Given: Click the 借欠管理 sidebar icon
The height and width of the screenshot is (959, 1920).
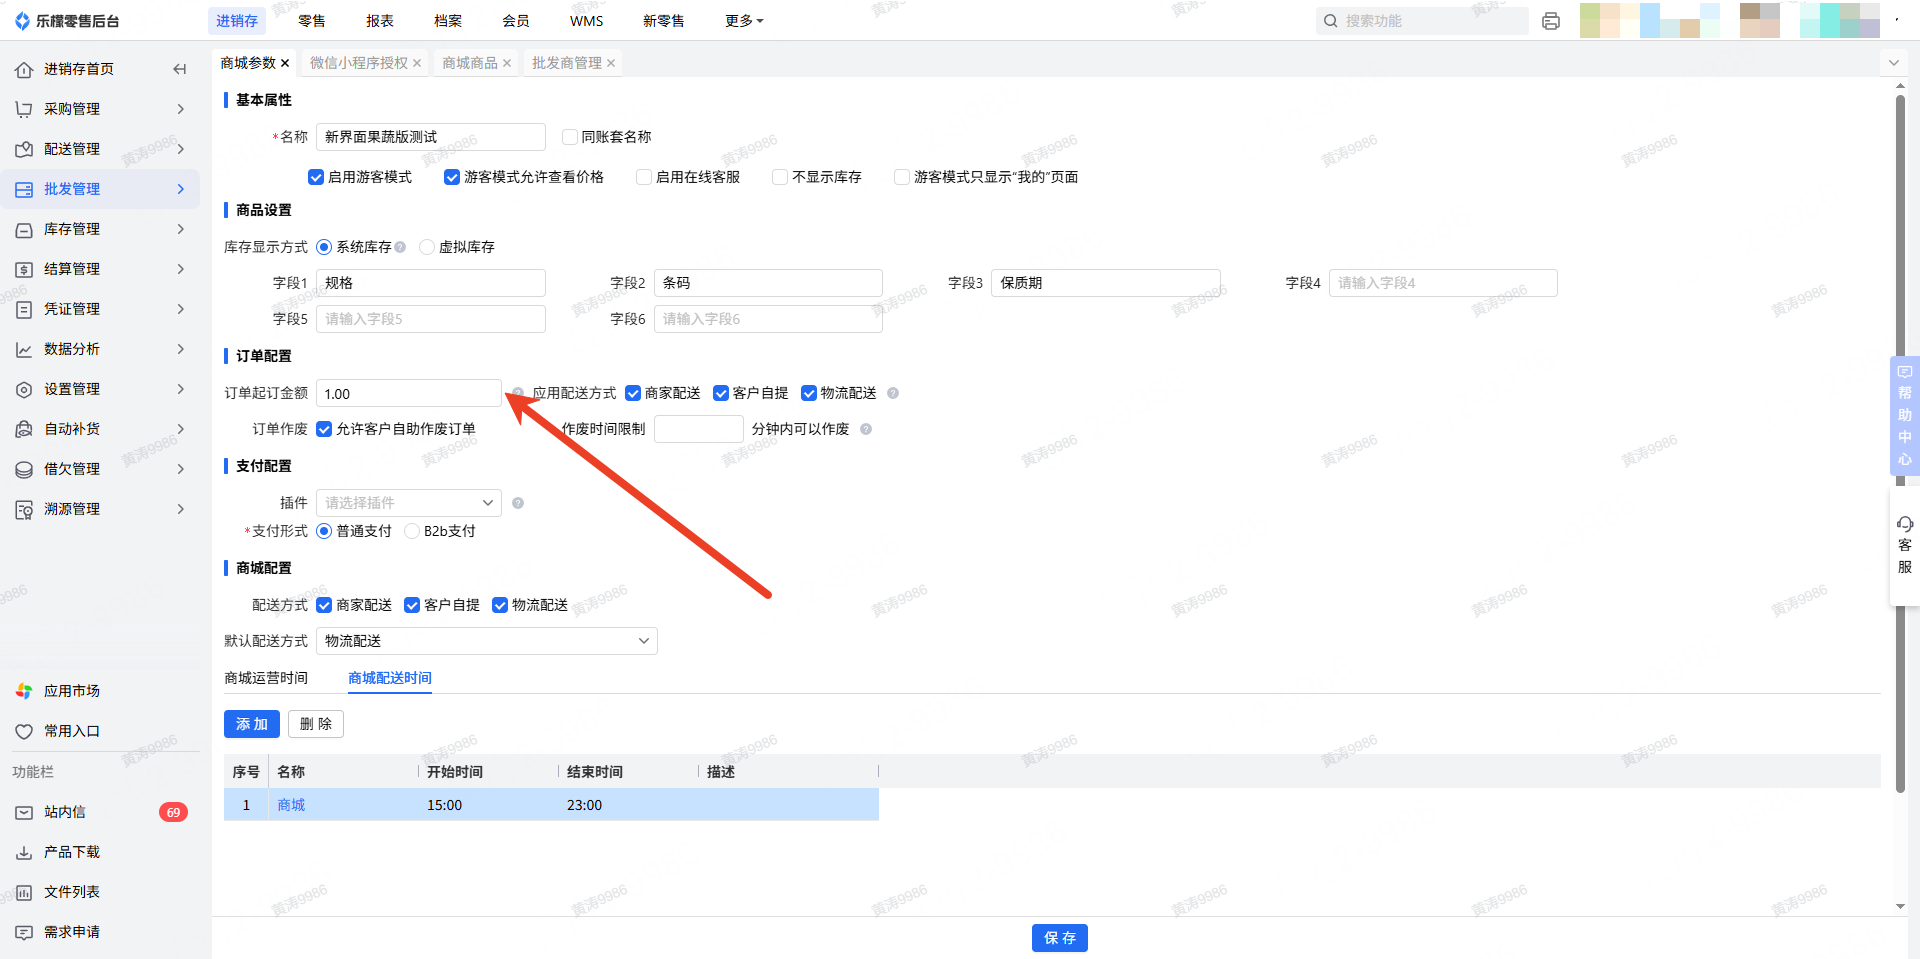Looking at the screenshot, I should coord(24,469).
